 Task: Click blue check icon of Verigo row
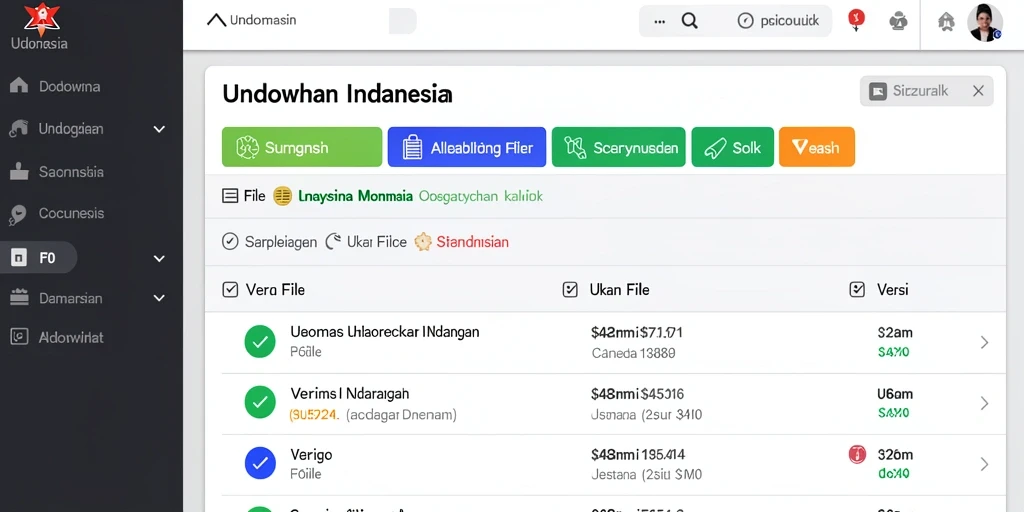coord(260,463)
